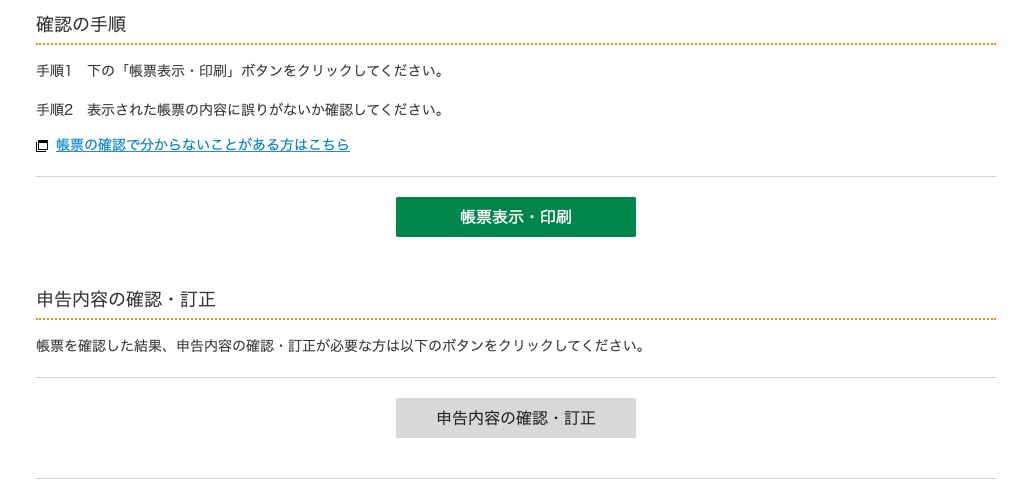Viewport: 1032px width, 483px height.
Task: Click the paragraph starting 帳票を確認した結果
Action: 340,345
